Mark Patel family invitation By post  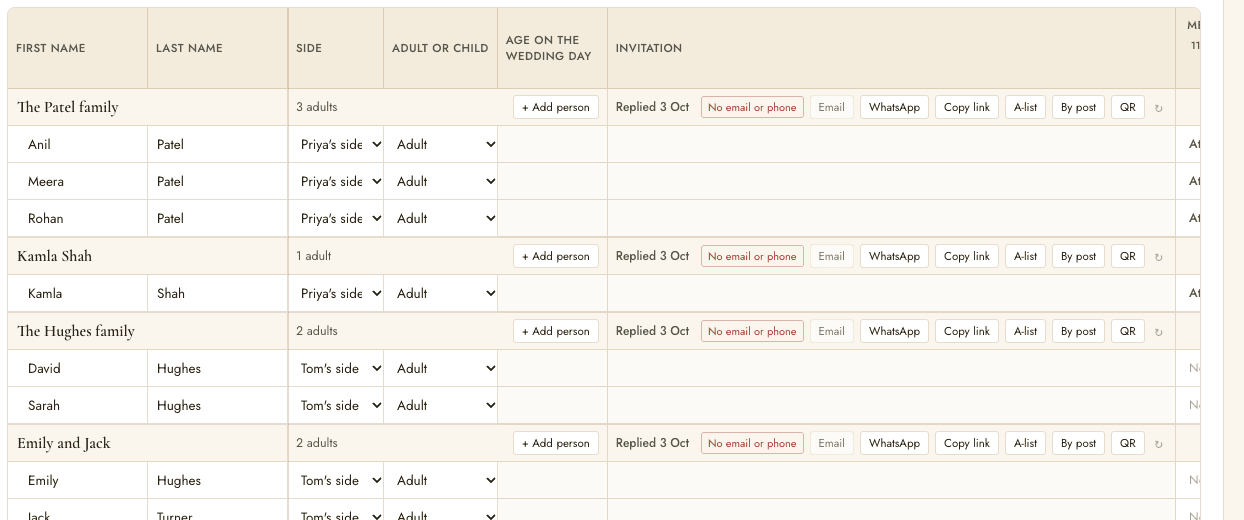tap(1078, 107)
